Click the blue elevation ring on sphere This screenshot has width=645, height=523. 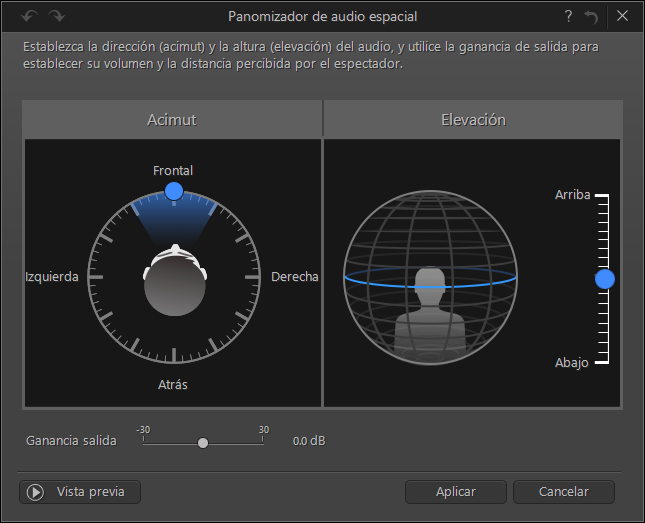coord(430,278)
